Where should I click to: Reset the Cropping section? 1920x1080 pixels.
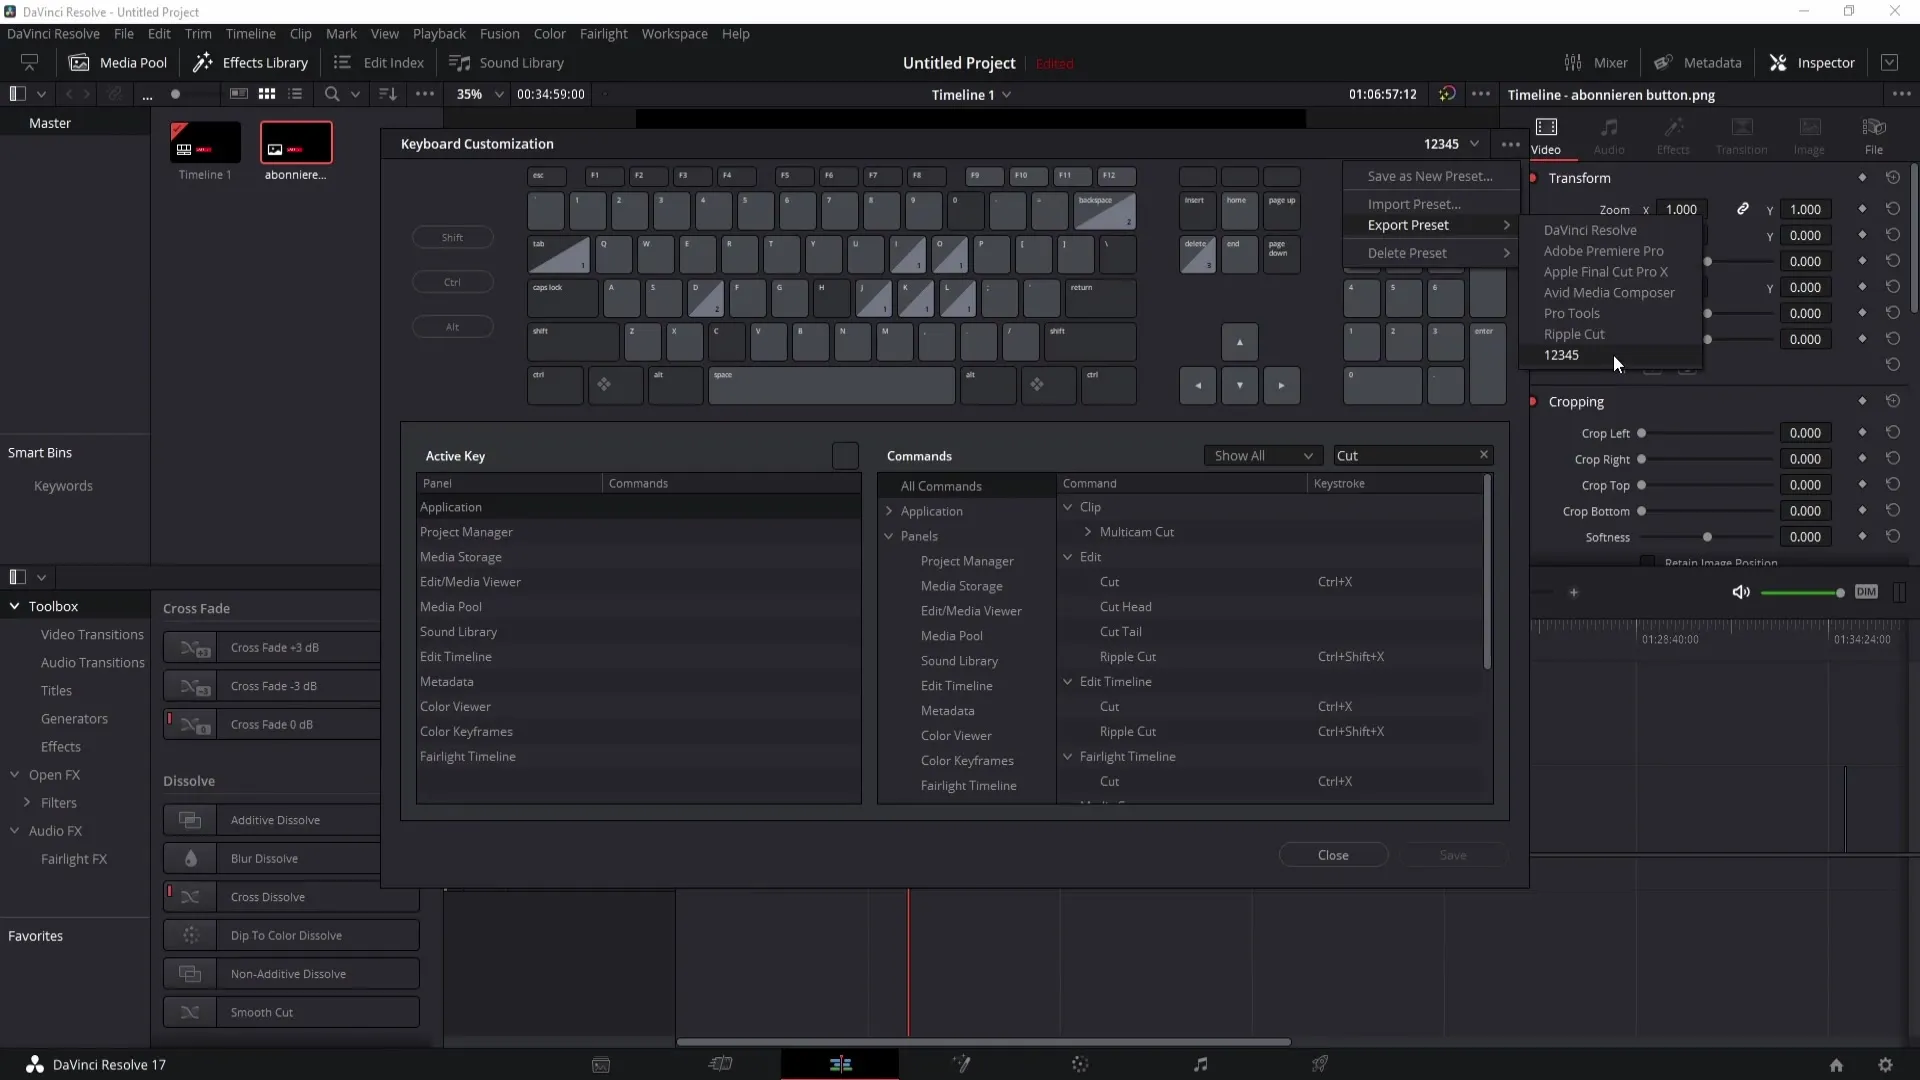click(x=1893, y=401)
